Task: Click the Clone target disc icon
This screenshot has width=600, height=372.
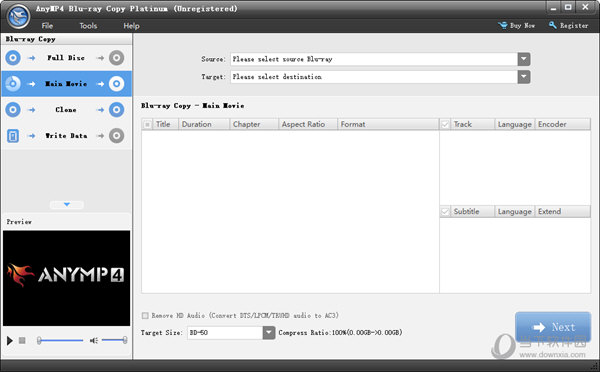Action: coord(116,110)
